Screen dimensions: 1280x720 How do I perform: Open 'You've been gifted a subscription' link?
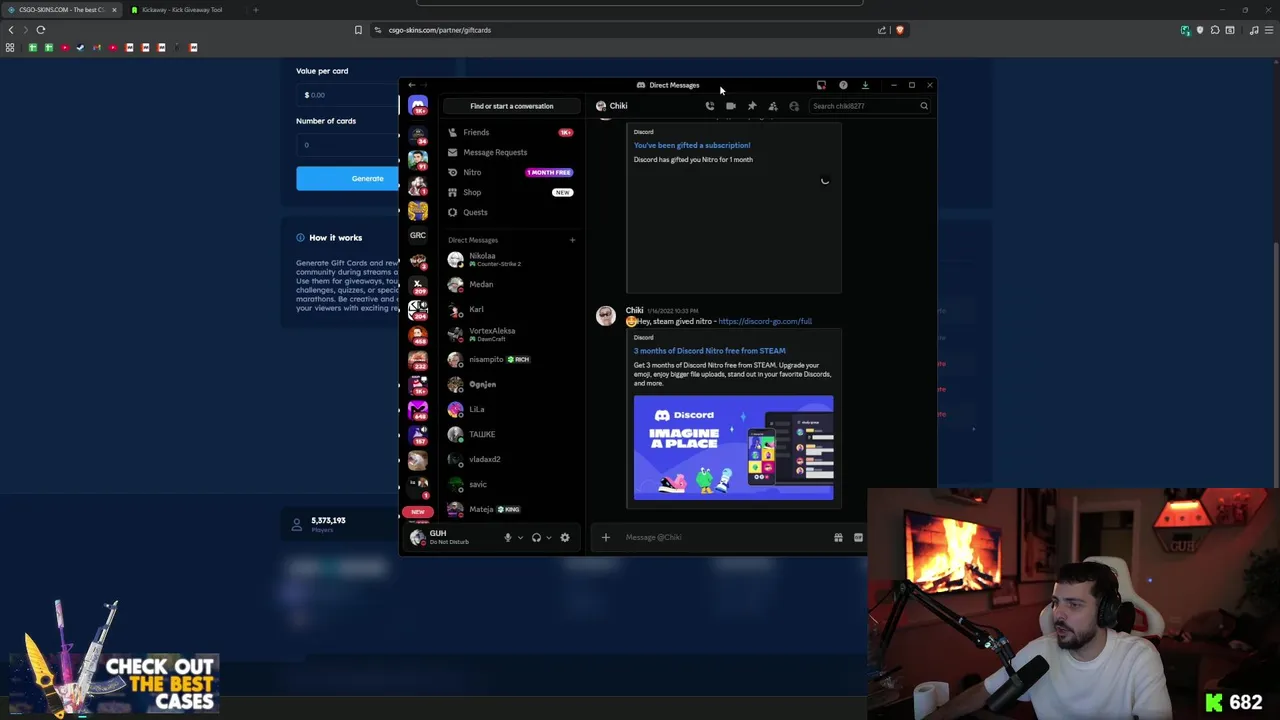pyautogui.click(x=692, y=145)
